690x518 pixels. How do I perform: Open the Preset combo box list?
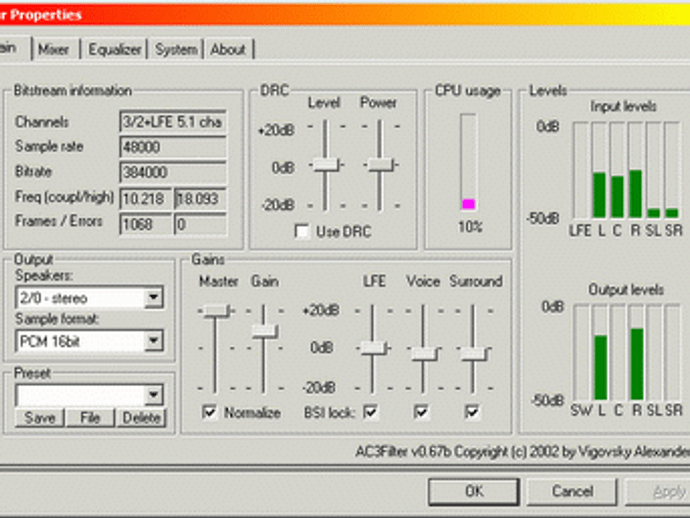click(154, 395)
